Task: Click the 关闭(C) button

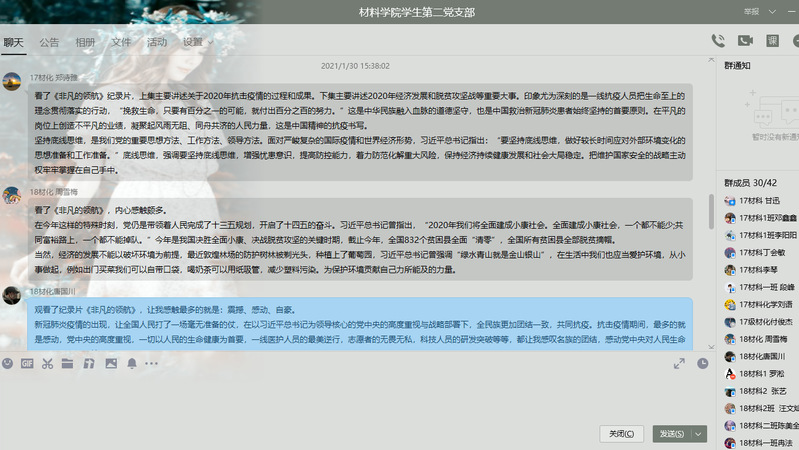Action: [622, 433]
